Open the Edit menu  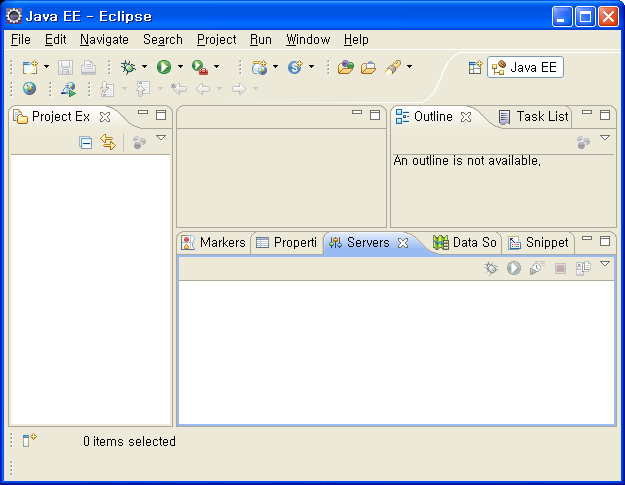pos(55,39)
